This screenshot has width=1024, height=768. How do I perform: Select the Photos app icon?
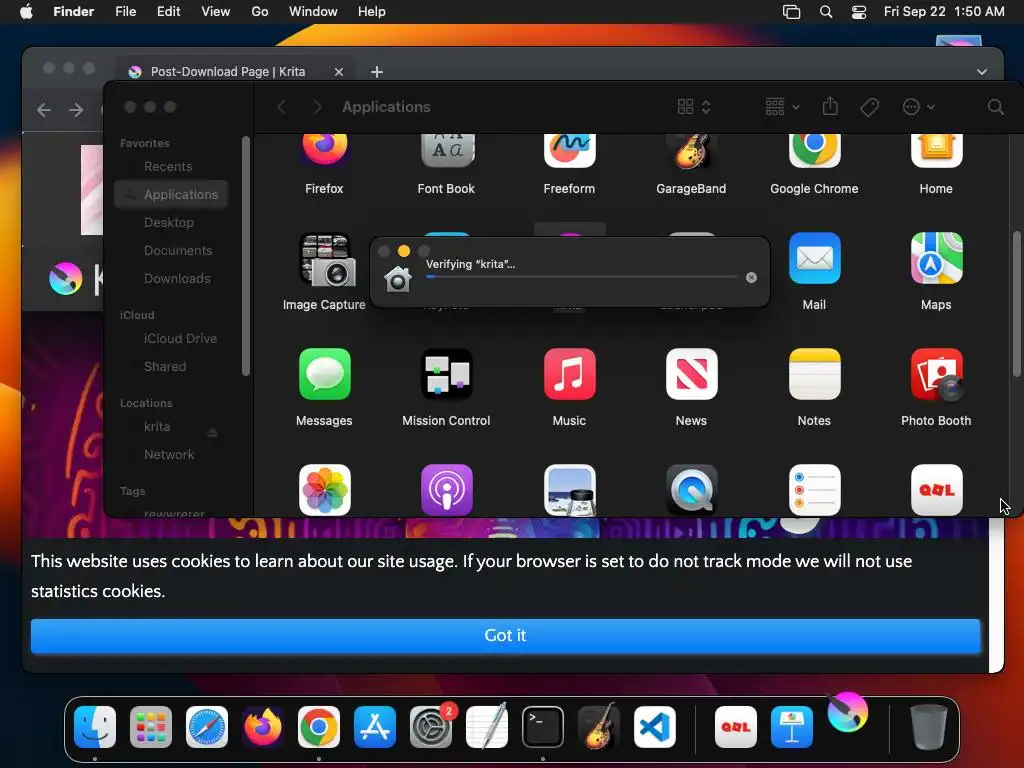[325, 490]
